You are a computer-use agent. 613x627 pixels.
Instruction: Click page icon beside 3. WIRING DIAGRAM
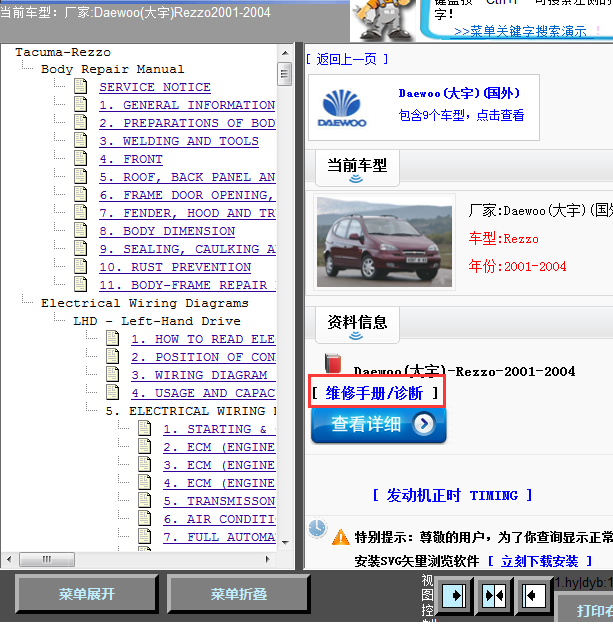tap(112, 375)
